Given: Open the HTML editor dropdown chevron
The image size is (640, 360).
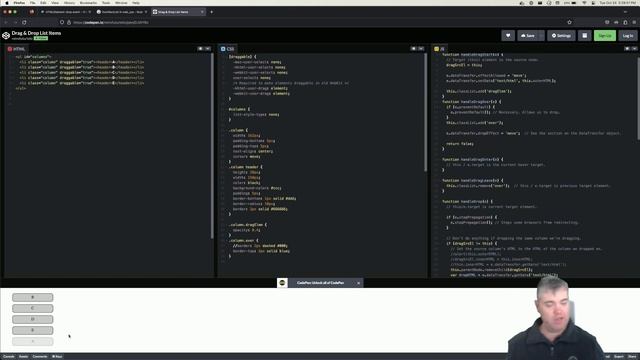Looking at the screenshot, I should (208, 49).
